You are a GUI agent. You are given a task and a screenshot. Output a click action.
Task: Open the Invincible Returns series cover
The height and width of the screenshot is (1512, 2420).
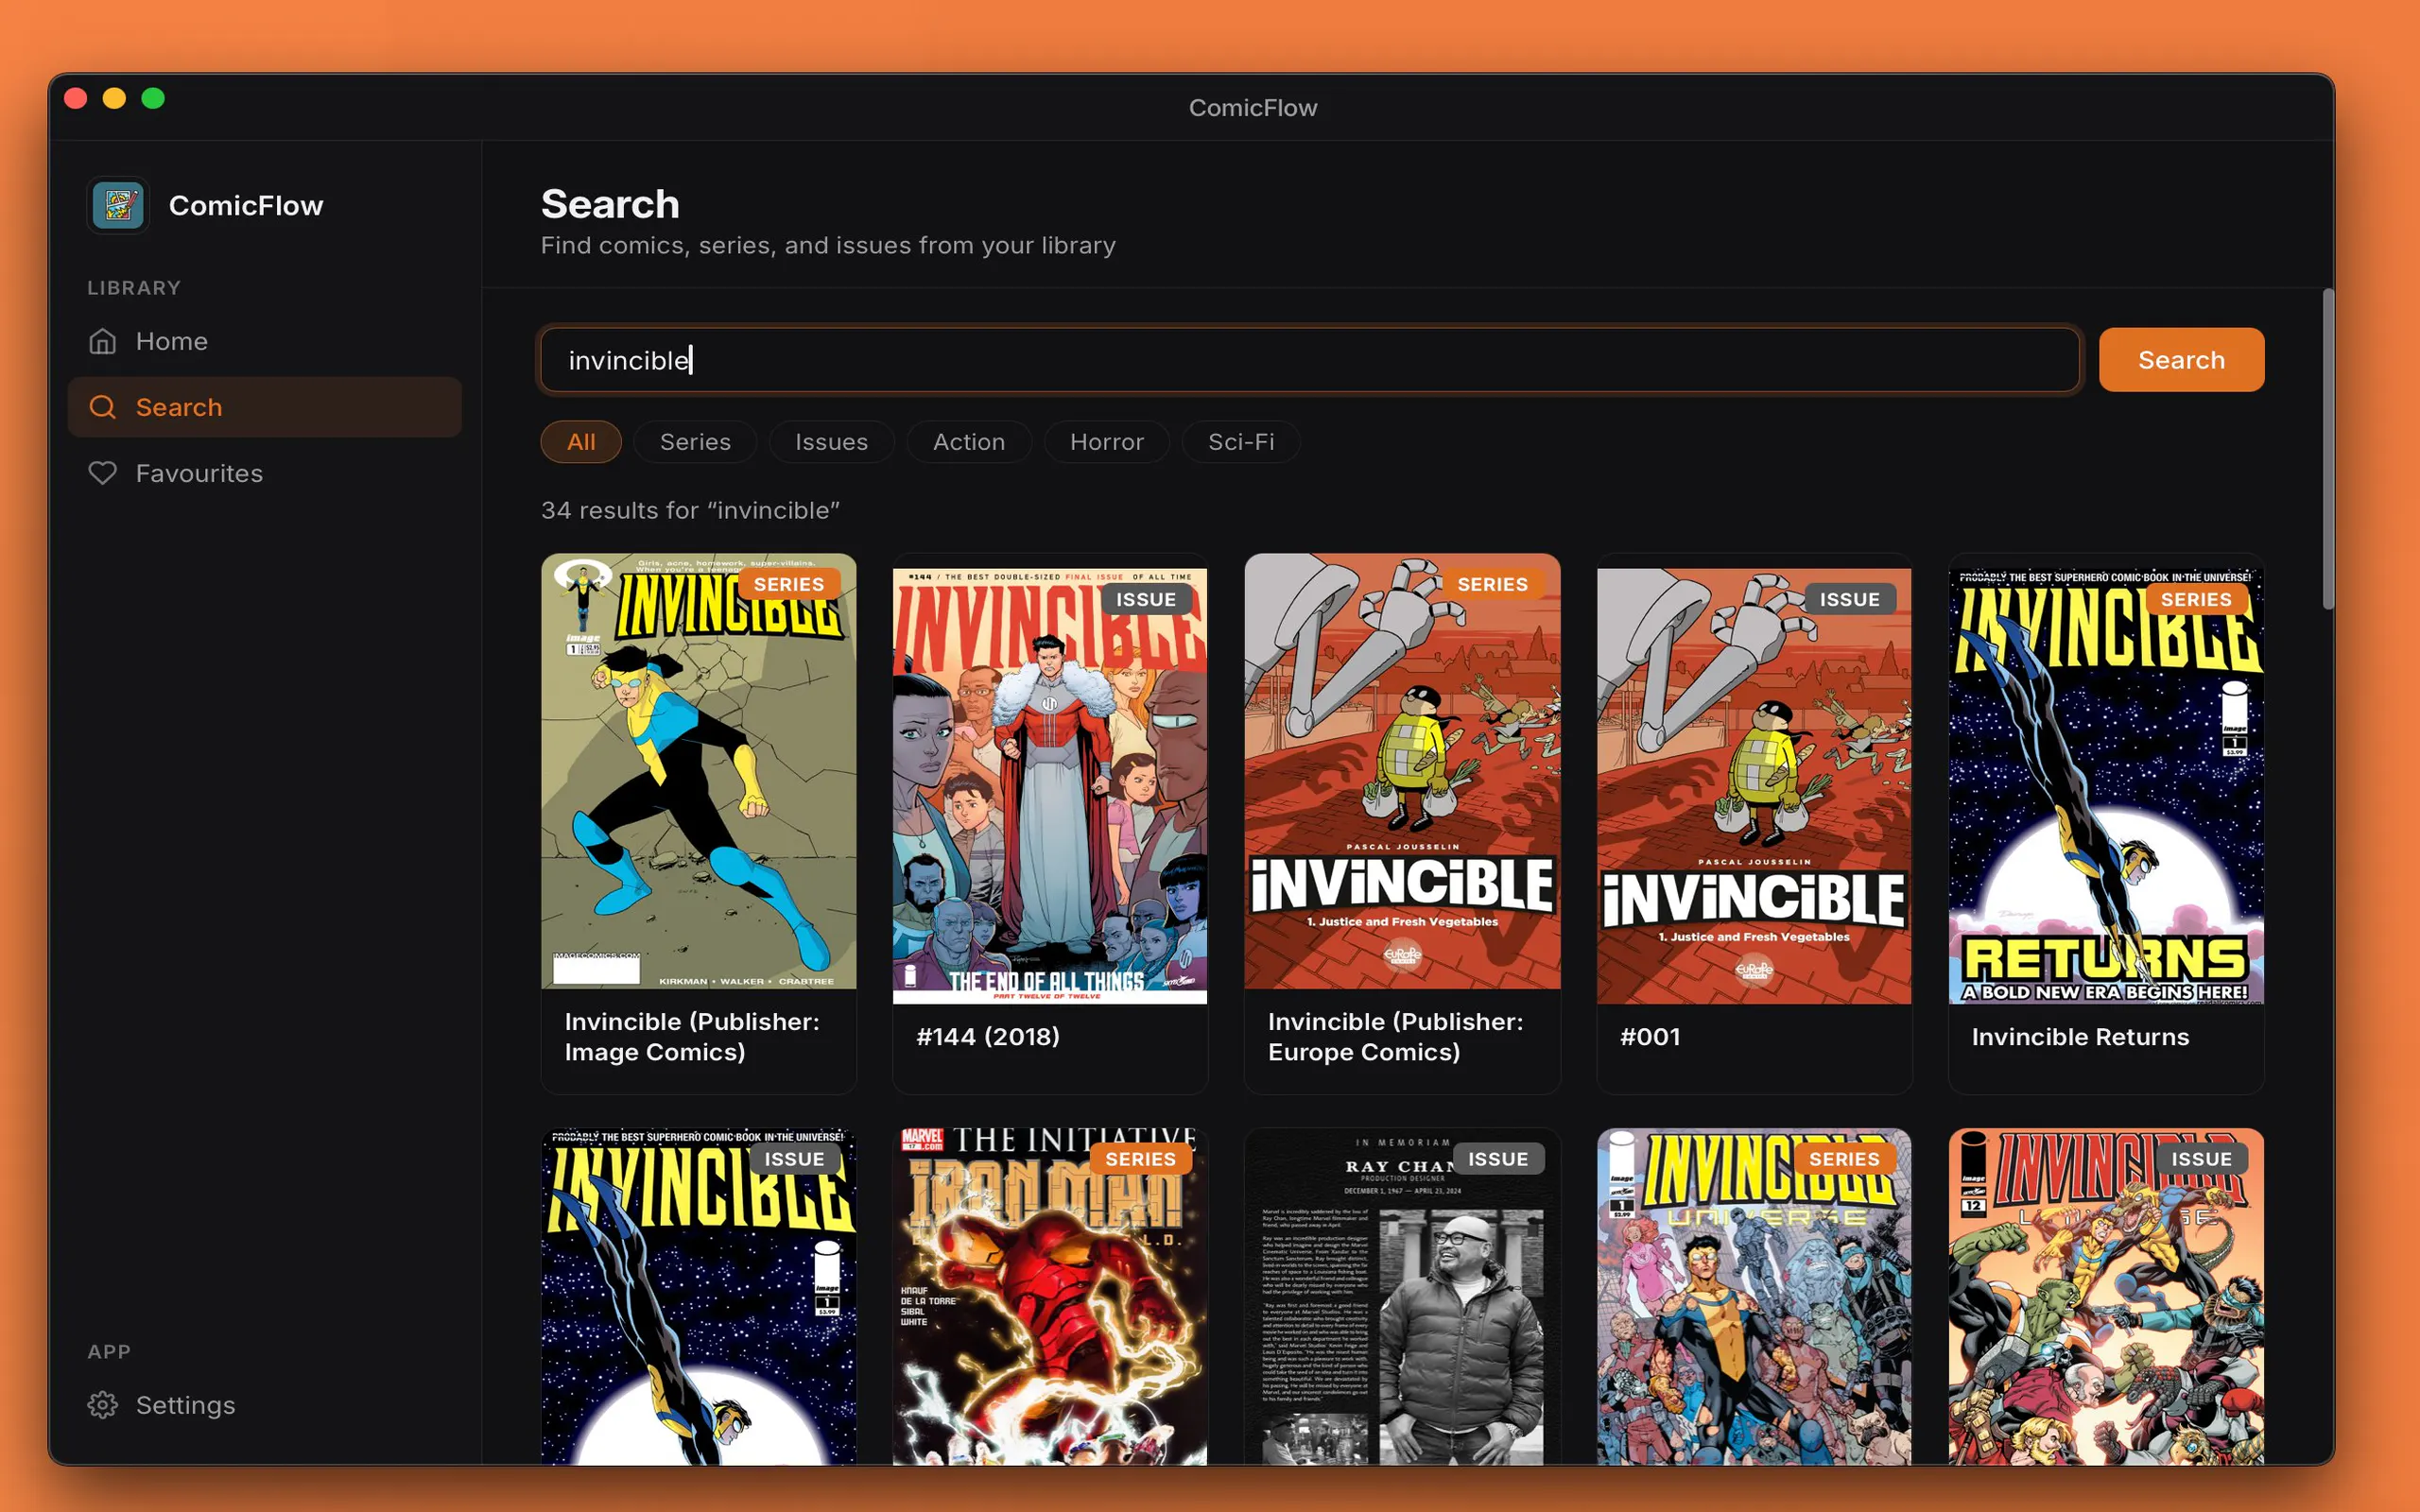pos(2106,786)
